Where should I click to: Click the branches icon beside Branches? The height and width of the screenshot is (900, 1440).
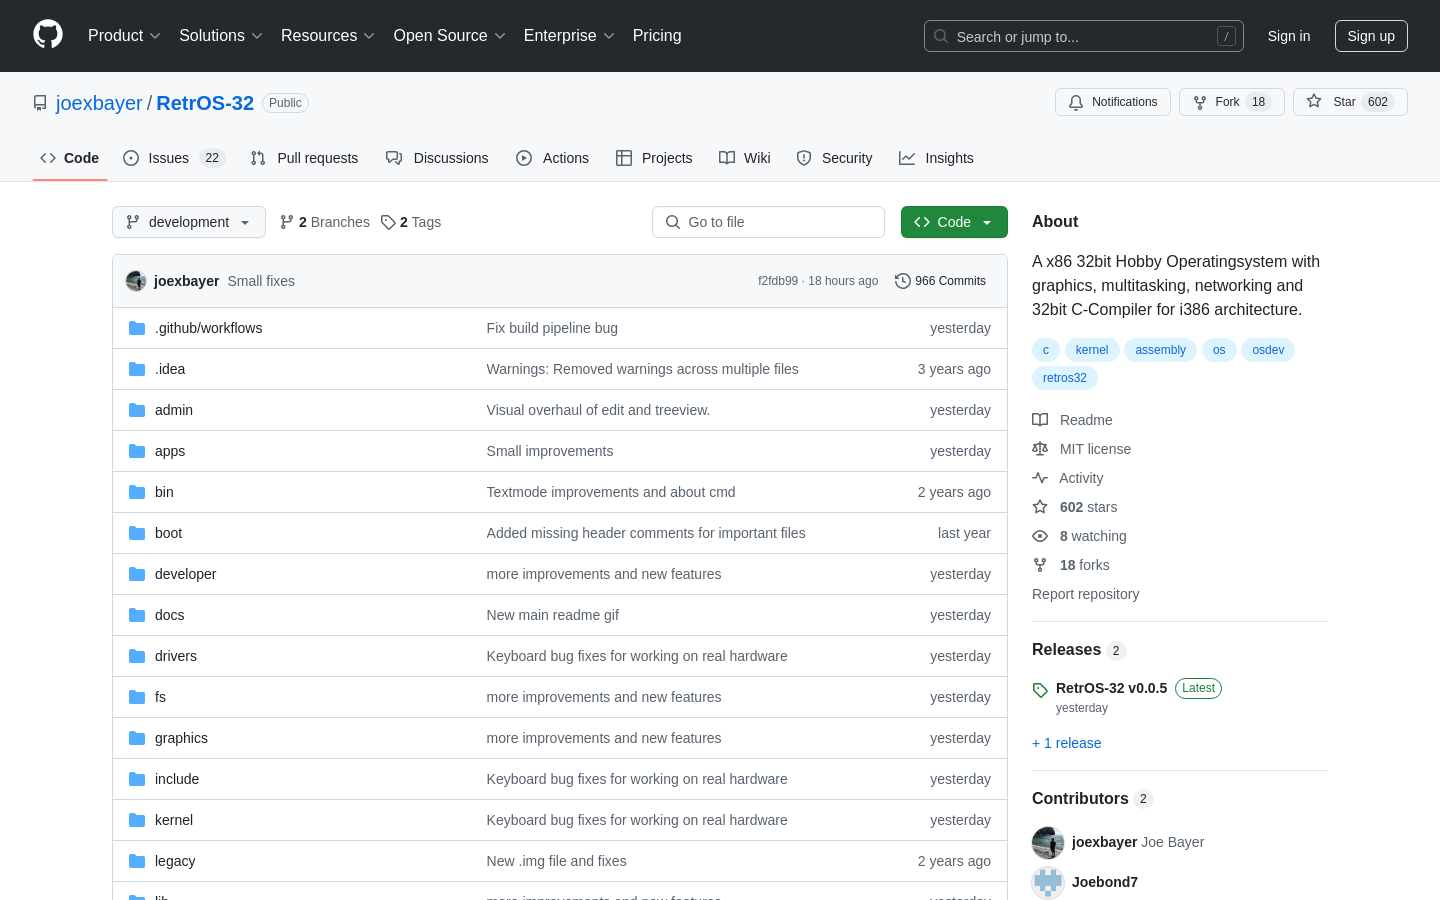[x=287, y=222]
